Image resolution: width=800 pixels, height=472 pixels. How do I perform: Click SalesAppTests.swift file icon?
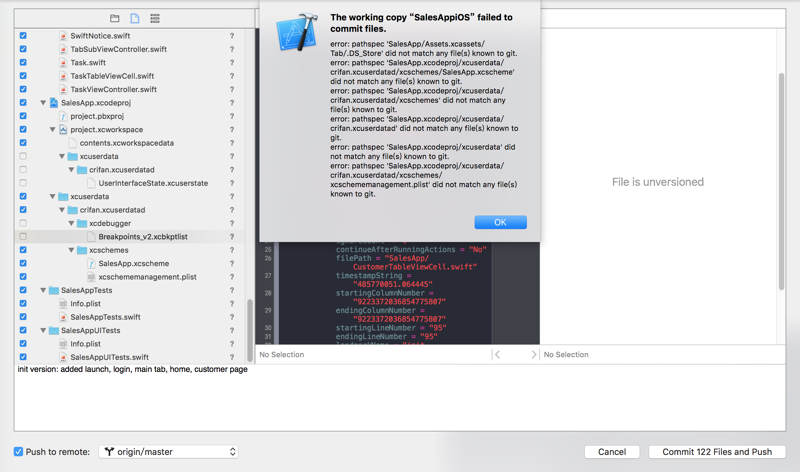63,317
